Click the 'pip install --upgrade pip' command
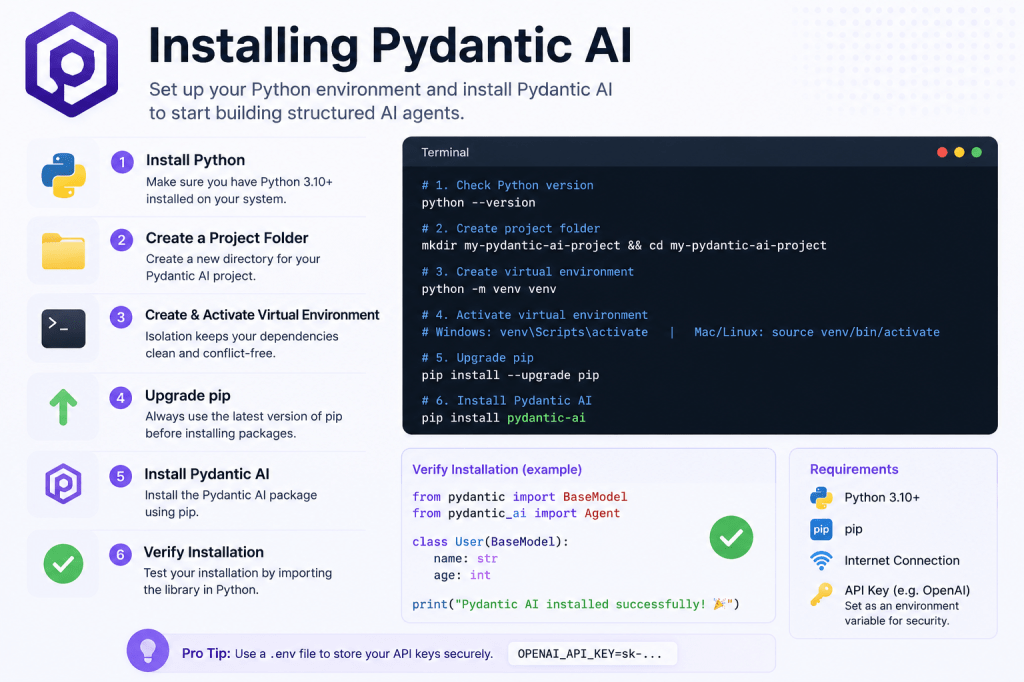 [510, 375]
